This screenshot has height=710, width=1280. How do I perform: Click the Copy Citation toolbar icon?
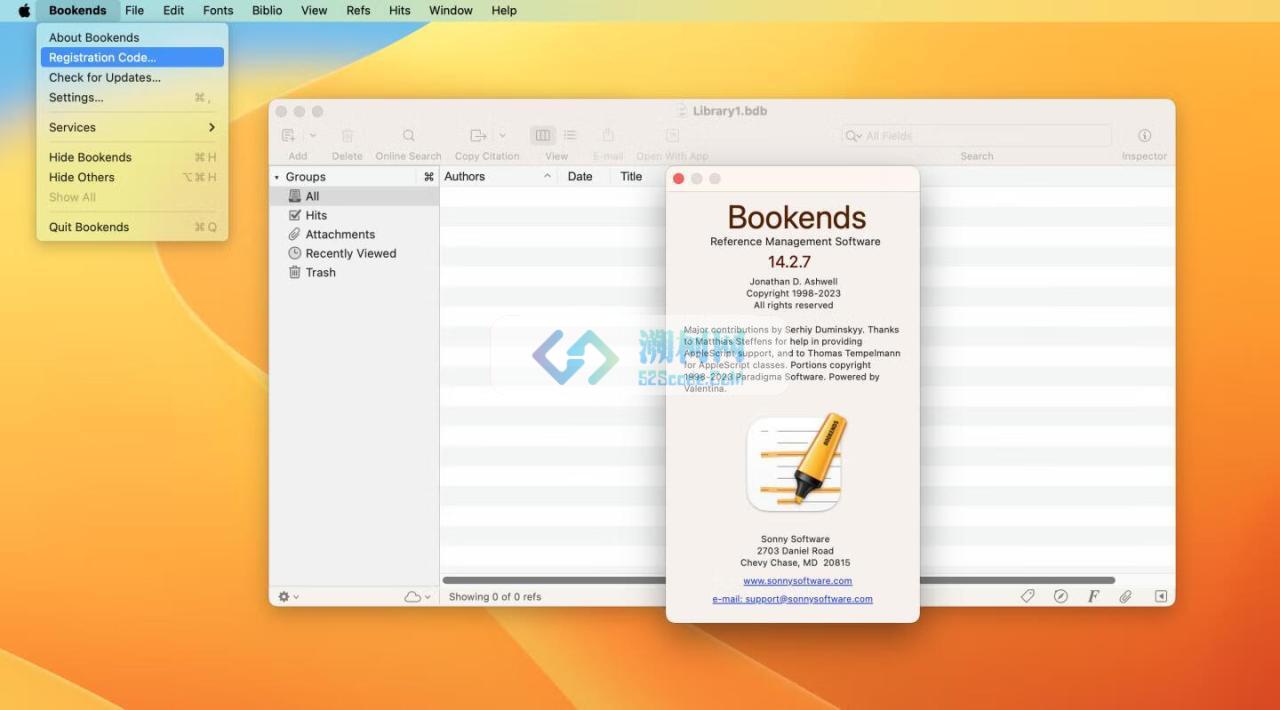tap(478, 135)
